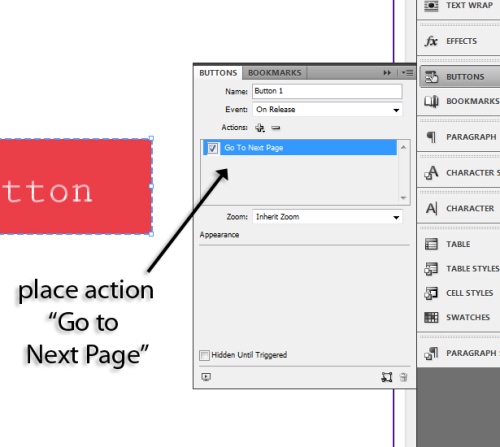500x447 pixels.
Task: Open the Zoom dropdown
Action: [x=327, y=217]
